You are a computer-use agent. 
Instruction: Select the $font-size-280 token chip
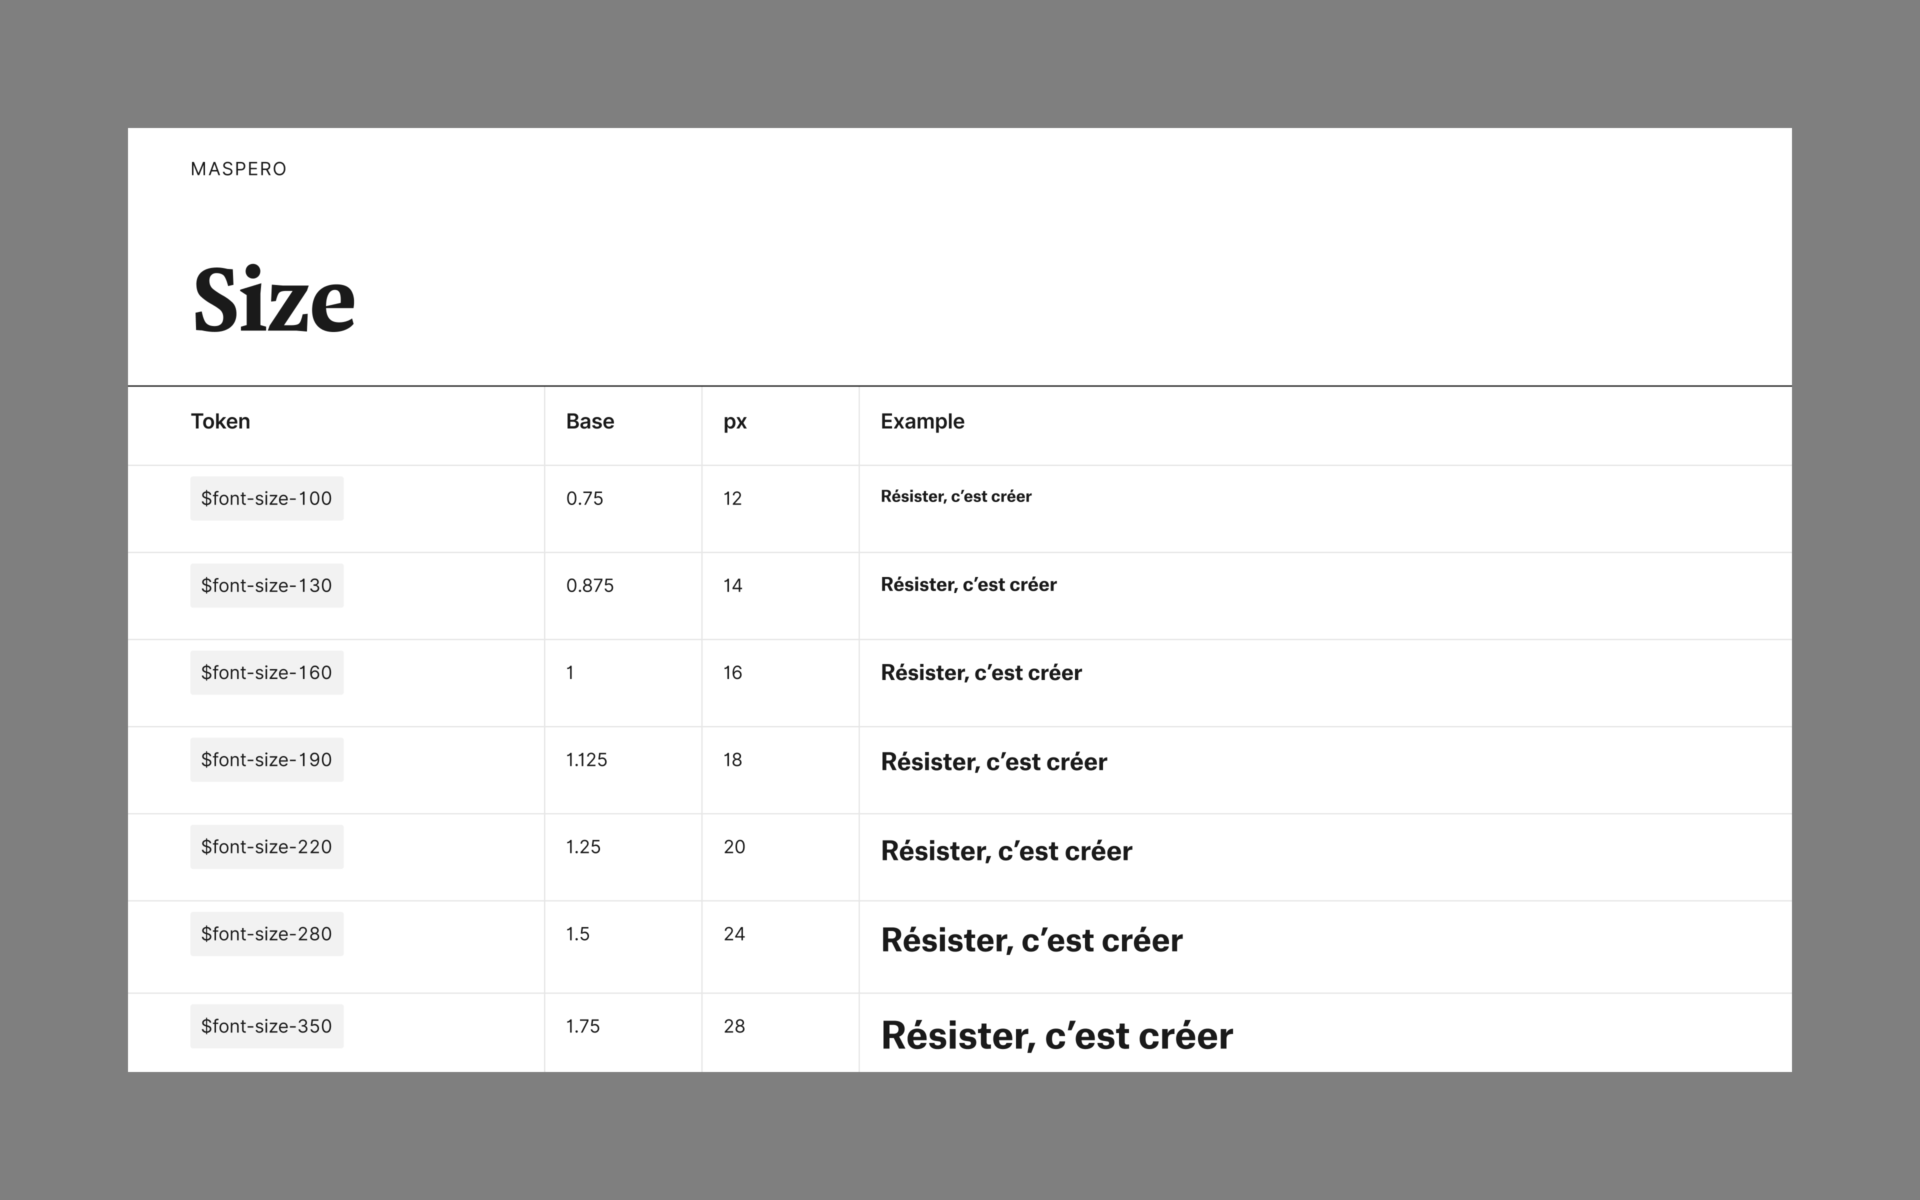coord(266,933)
